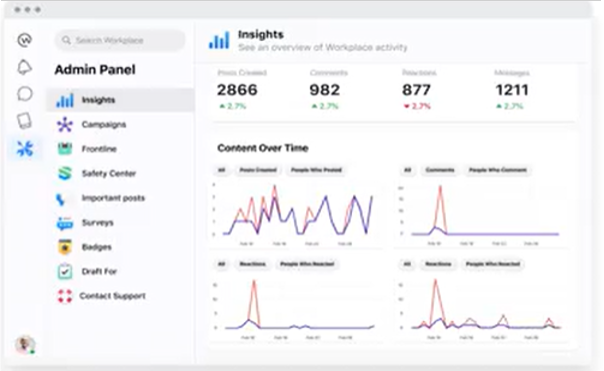
Task: Click the magnifier icon in search box
Action: [x=67, y=40]
